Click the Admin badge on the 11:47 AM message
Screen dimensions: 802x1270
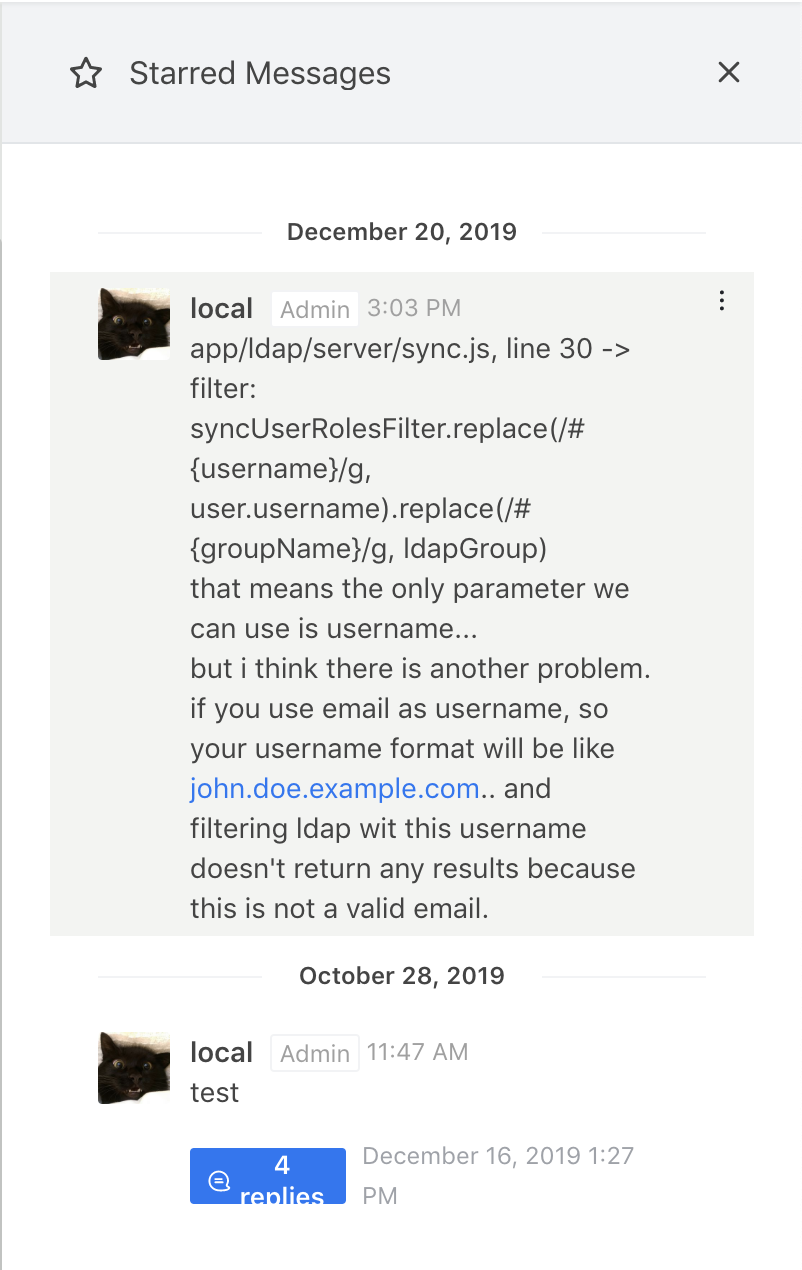315,1053
